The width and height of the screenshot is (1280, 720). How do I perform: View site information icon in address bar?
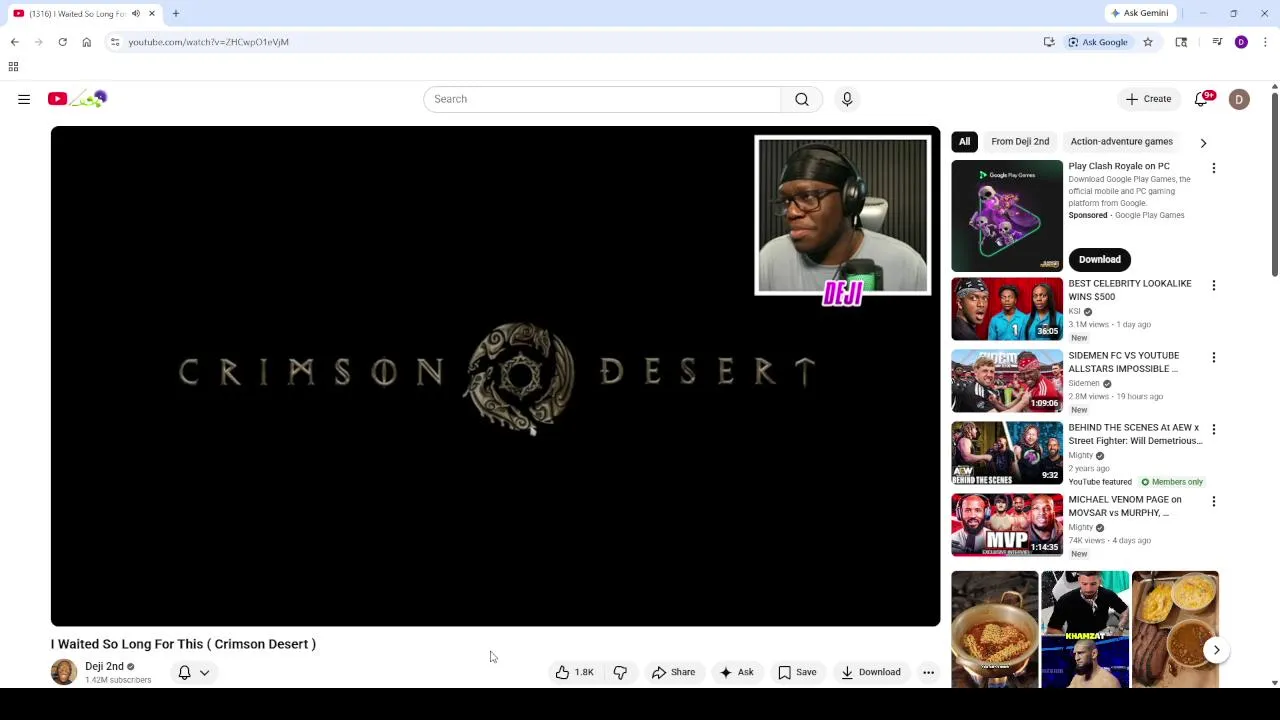115,42
